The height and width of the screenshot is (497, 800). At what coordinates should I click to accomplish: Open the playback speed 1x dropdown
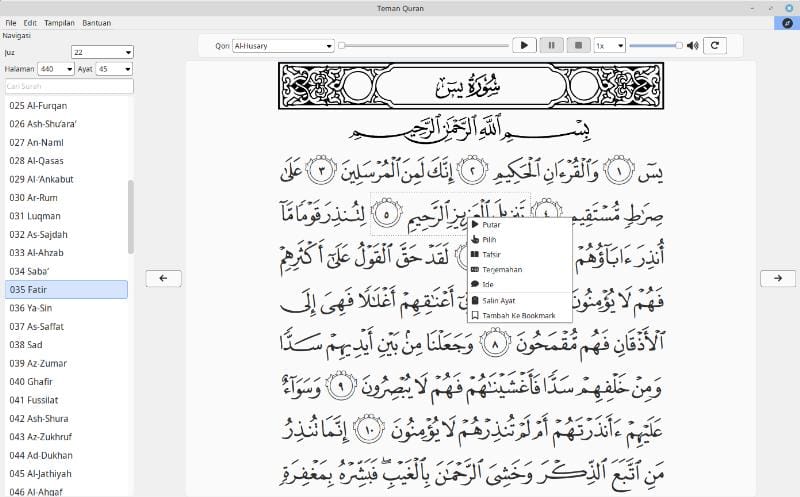tap(610, 46)
